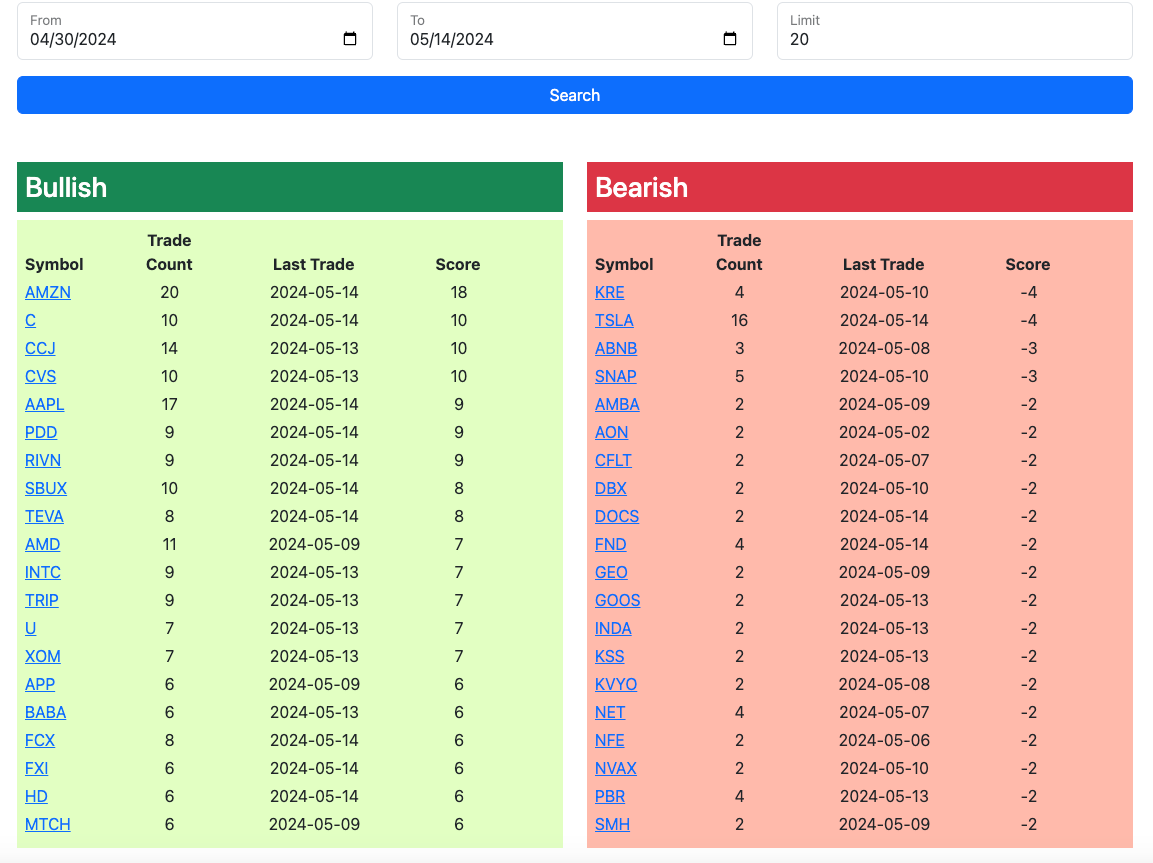
Task: Open the SNAP symbol link
Action: tap(615, 376)
